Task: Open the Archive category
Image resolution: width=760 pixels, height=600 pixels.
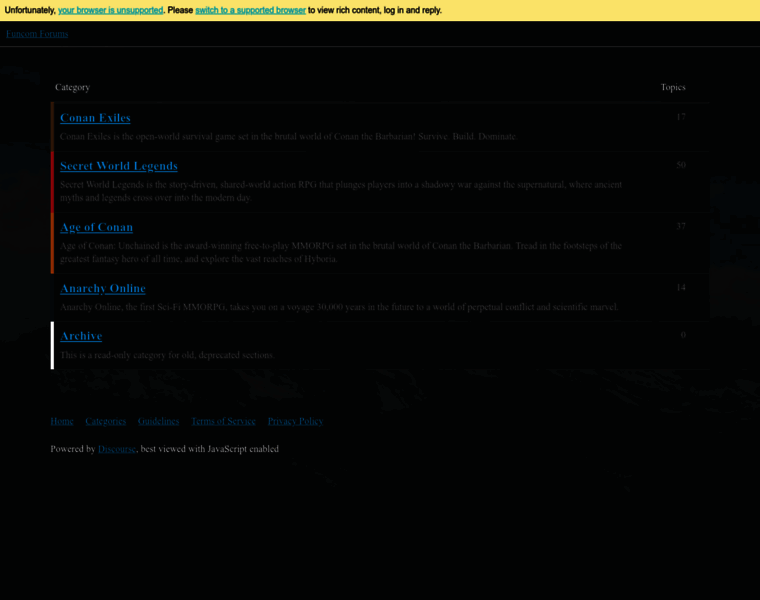Action: coord(81,336)
